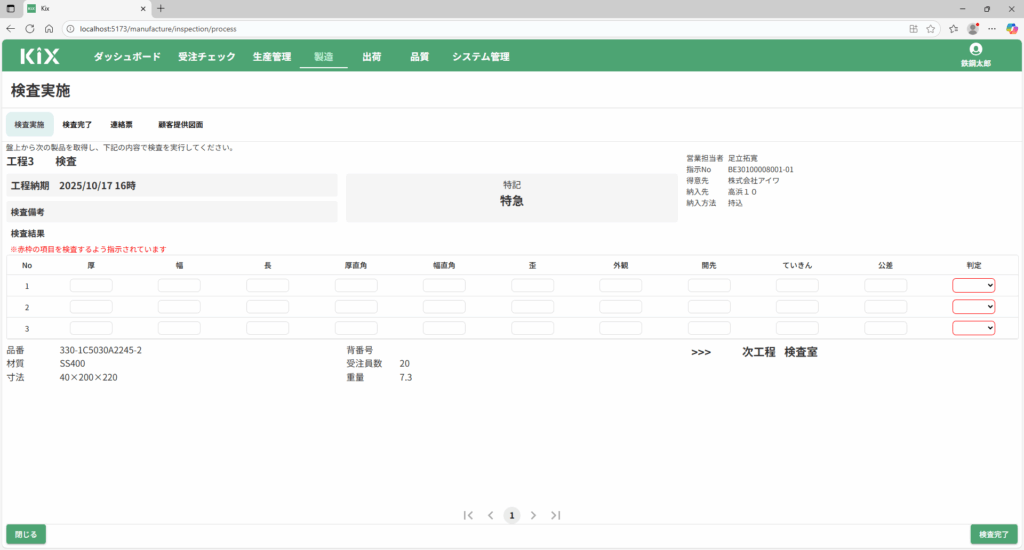Add page to favorites with star icon
This screenshot has width=1024, height=550.
tap(931, 29)
